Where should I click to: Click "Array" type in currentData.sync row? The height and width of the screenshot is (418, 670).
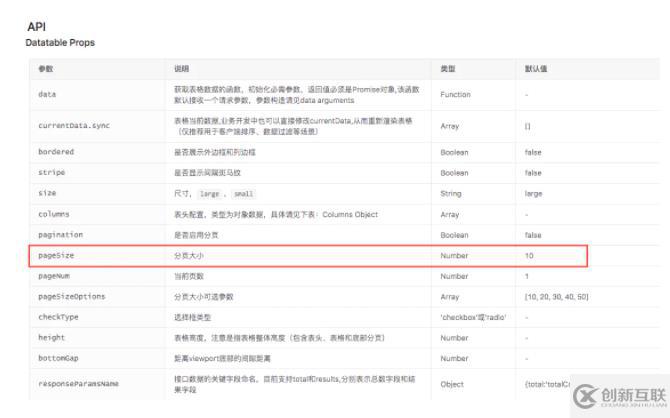click(x=450, y=126)
